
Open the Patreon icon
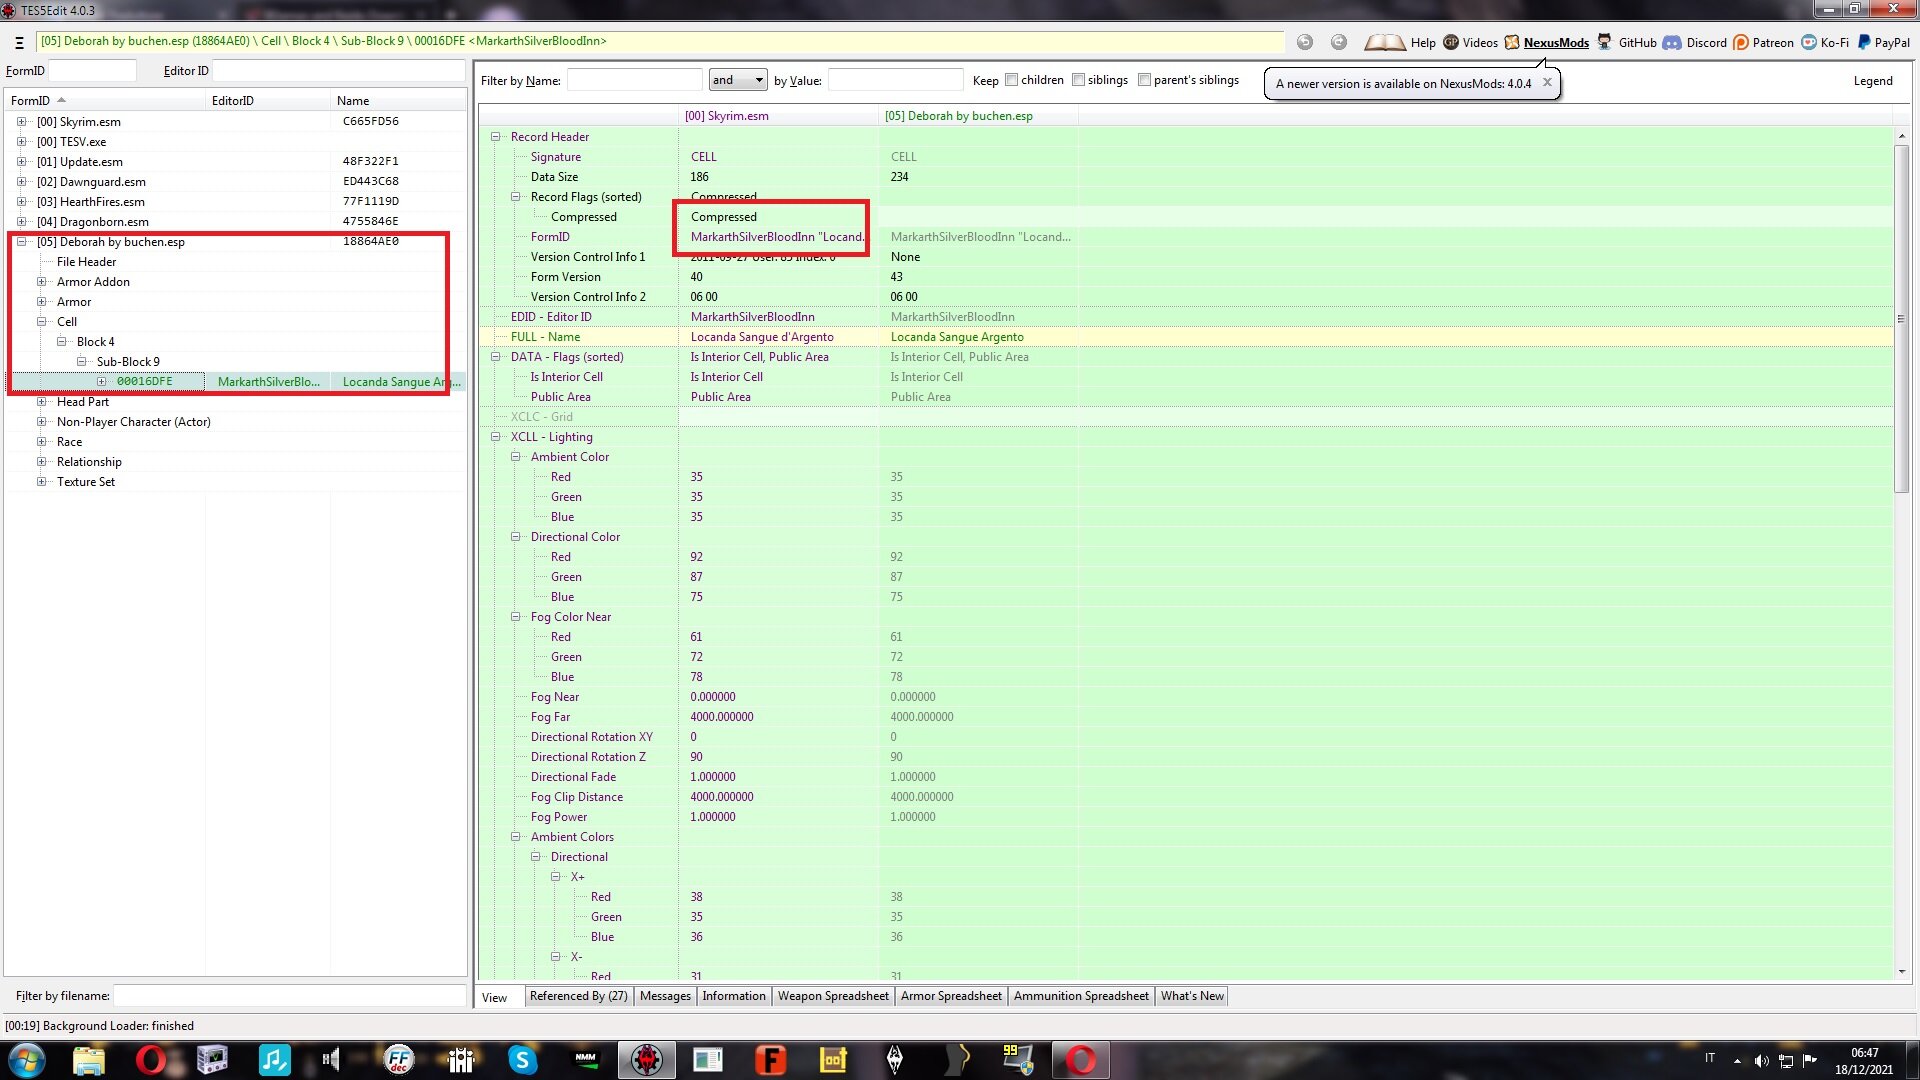(1741, 42)
